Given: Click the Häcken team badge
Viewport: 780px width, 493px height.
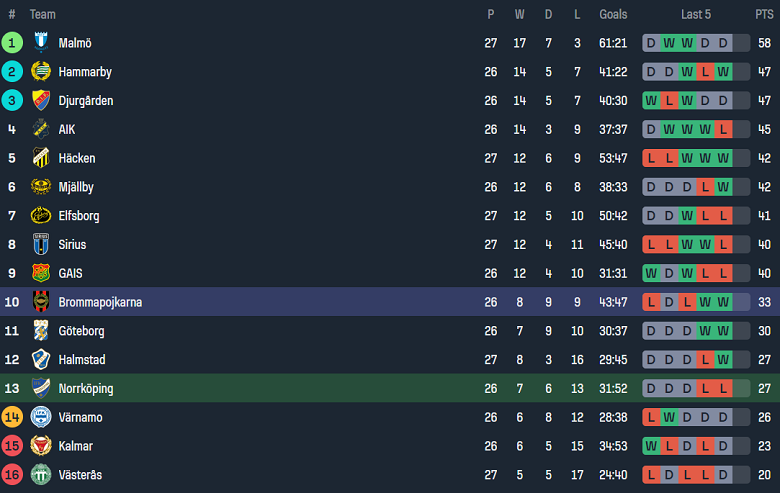Looking at the screenshot, I should point(41,158).
